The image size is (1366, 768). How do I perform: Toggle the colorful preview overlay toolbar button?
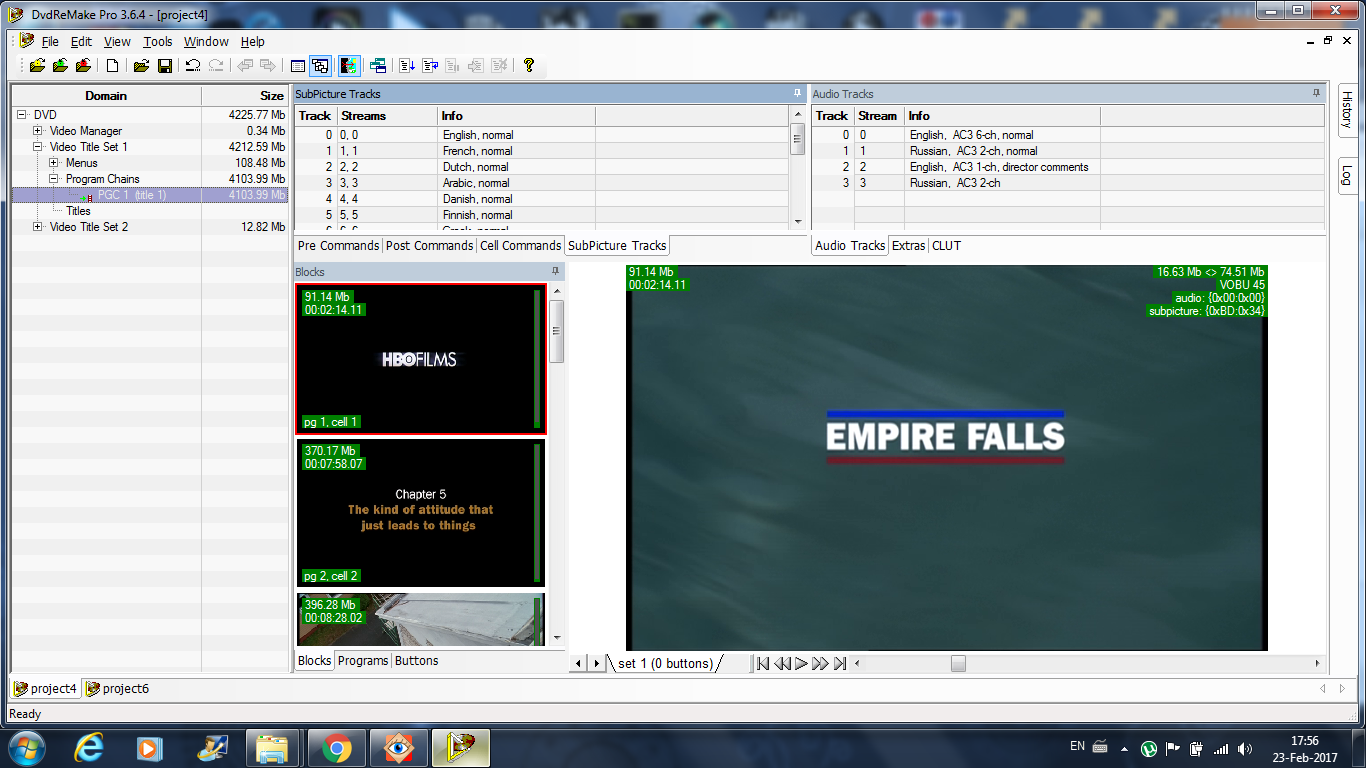click(349, 66)
